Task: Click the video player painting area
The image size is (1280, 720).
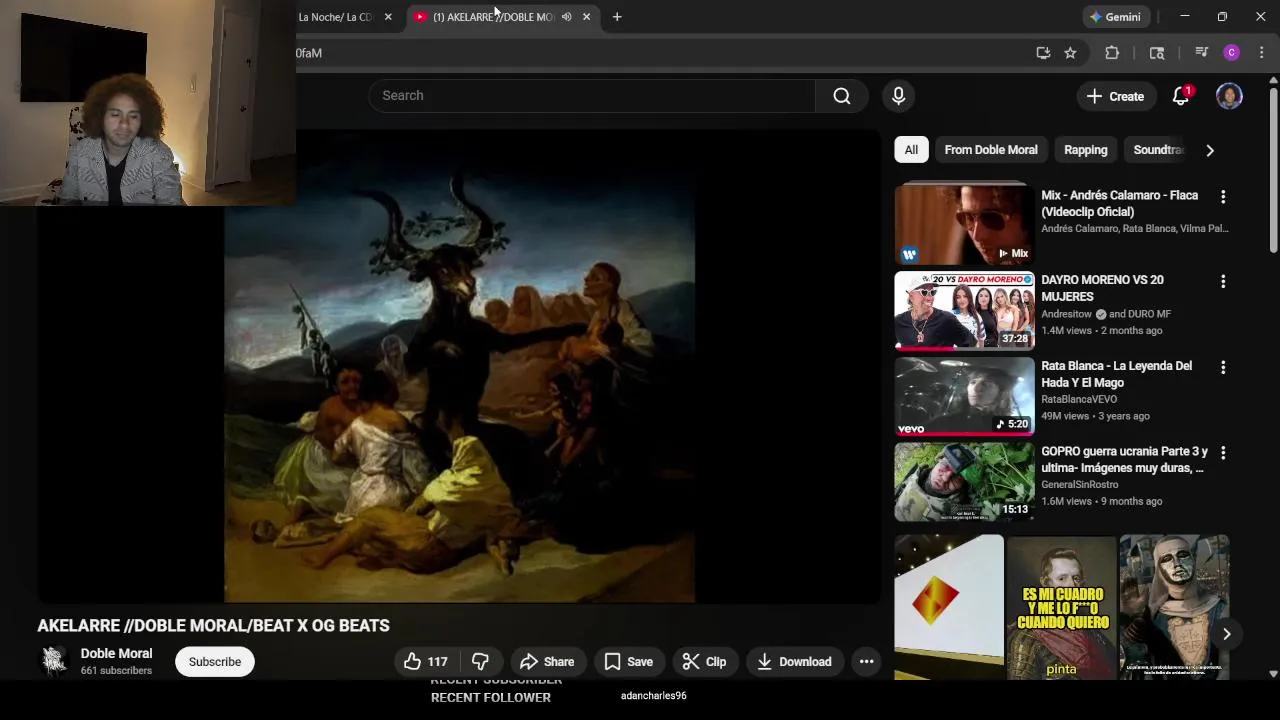Action: 459,368
